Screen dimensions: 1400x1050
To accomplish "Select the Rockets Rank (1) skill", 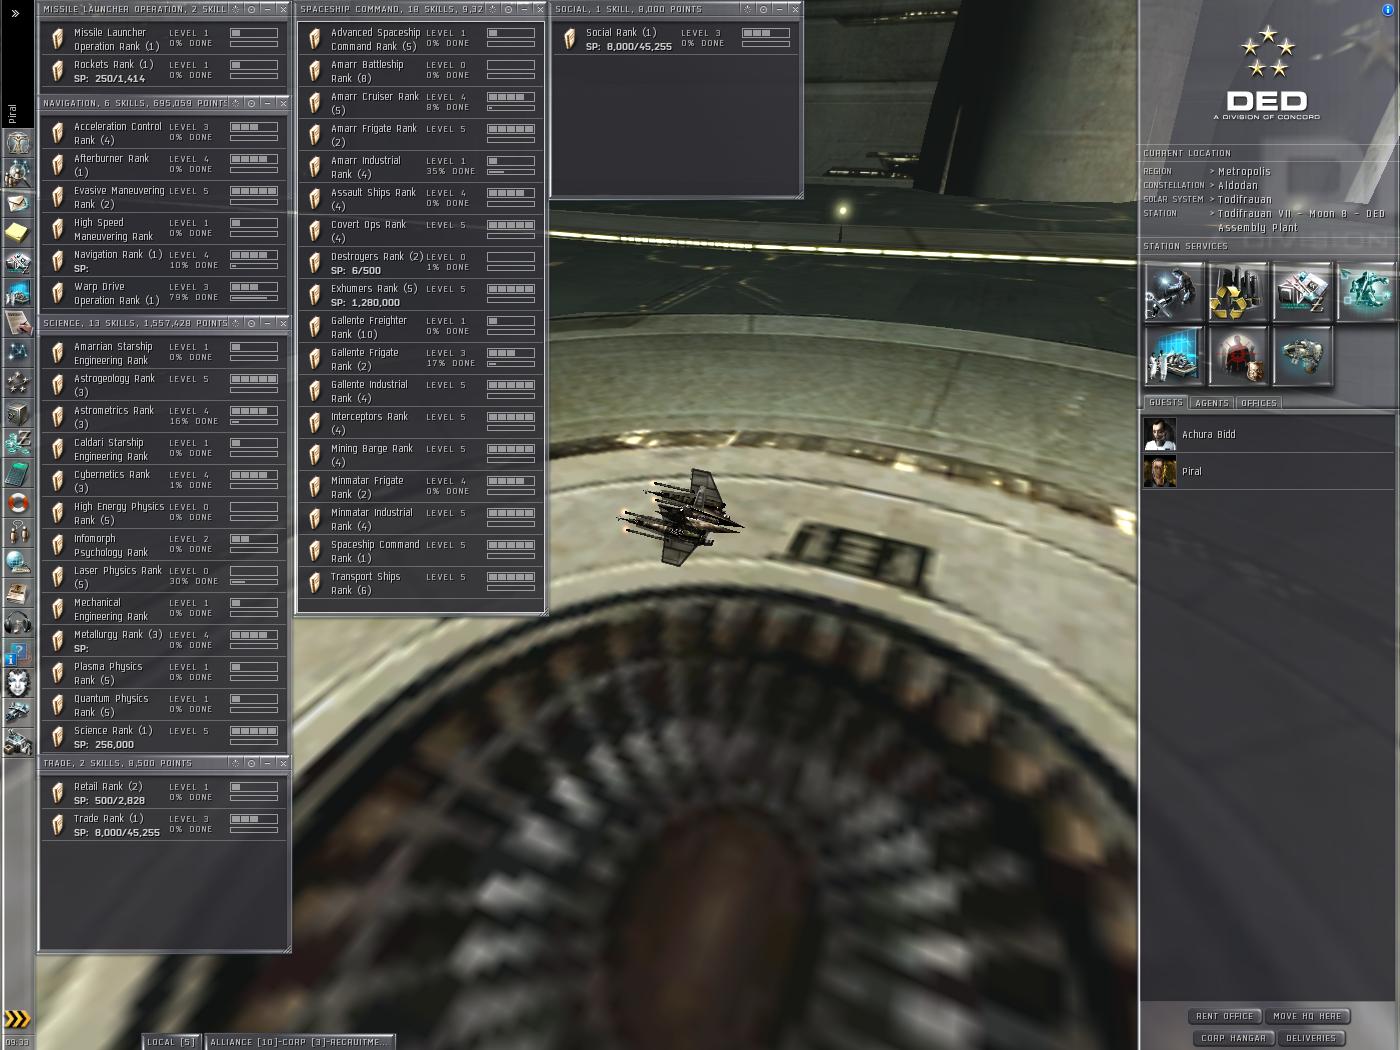I will 163,71.
